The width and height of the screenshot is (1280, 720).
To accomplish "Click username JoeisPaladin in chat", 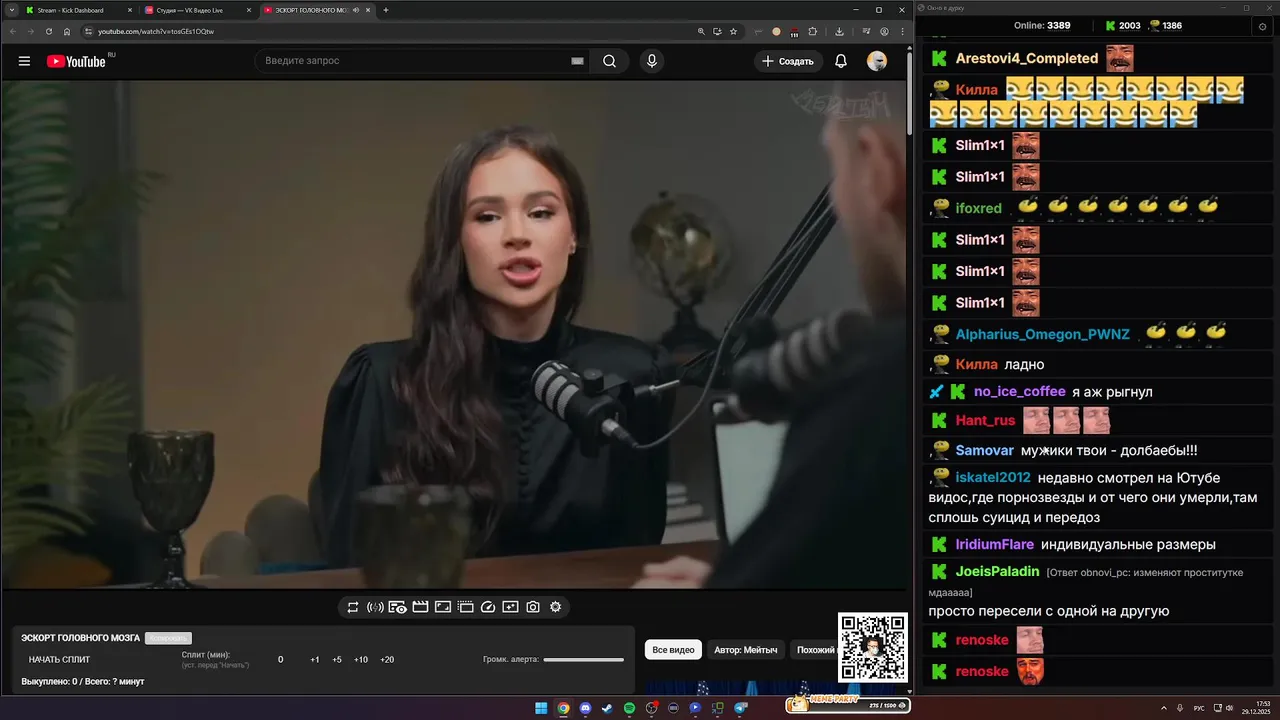I will (998, 572).
